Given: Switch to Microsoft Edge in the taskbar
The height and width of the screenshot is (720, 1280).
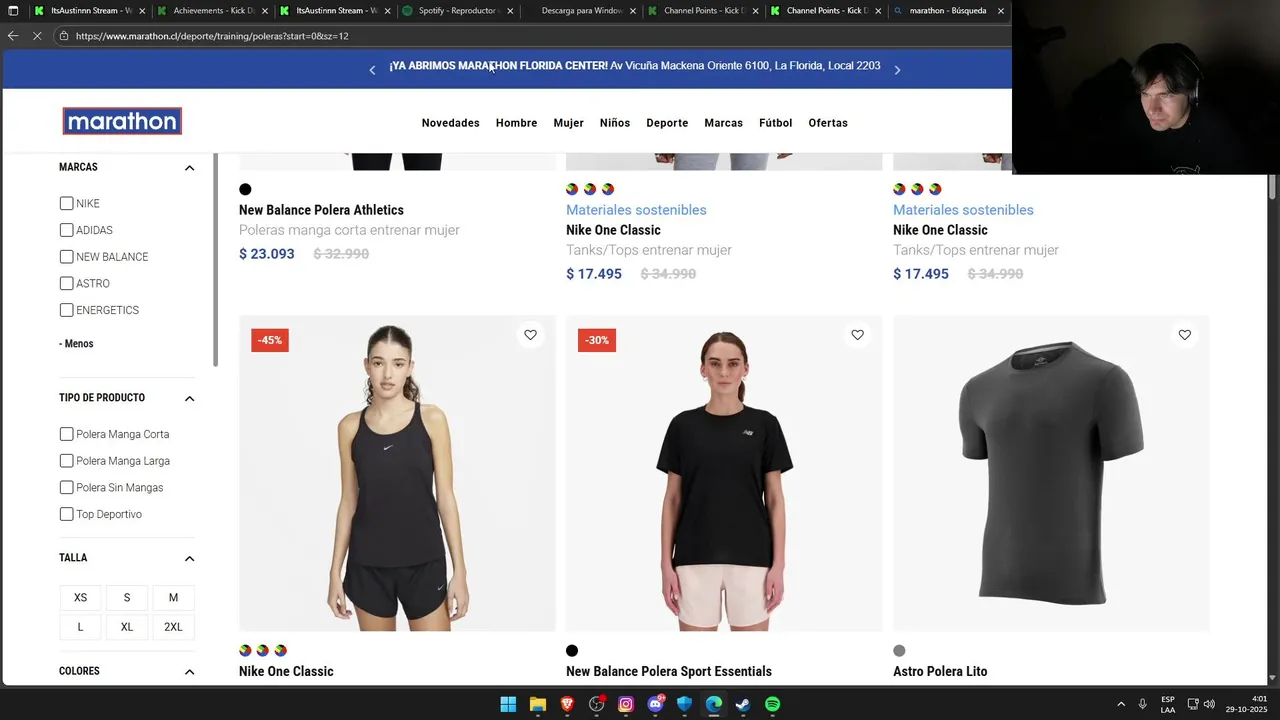Looking at the screenshot, I should [714, 704].
